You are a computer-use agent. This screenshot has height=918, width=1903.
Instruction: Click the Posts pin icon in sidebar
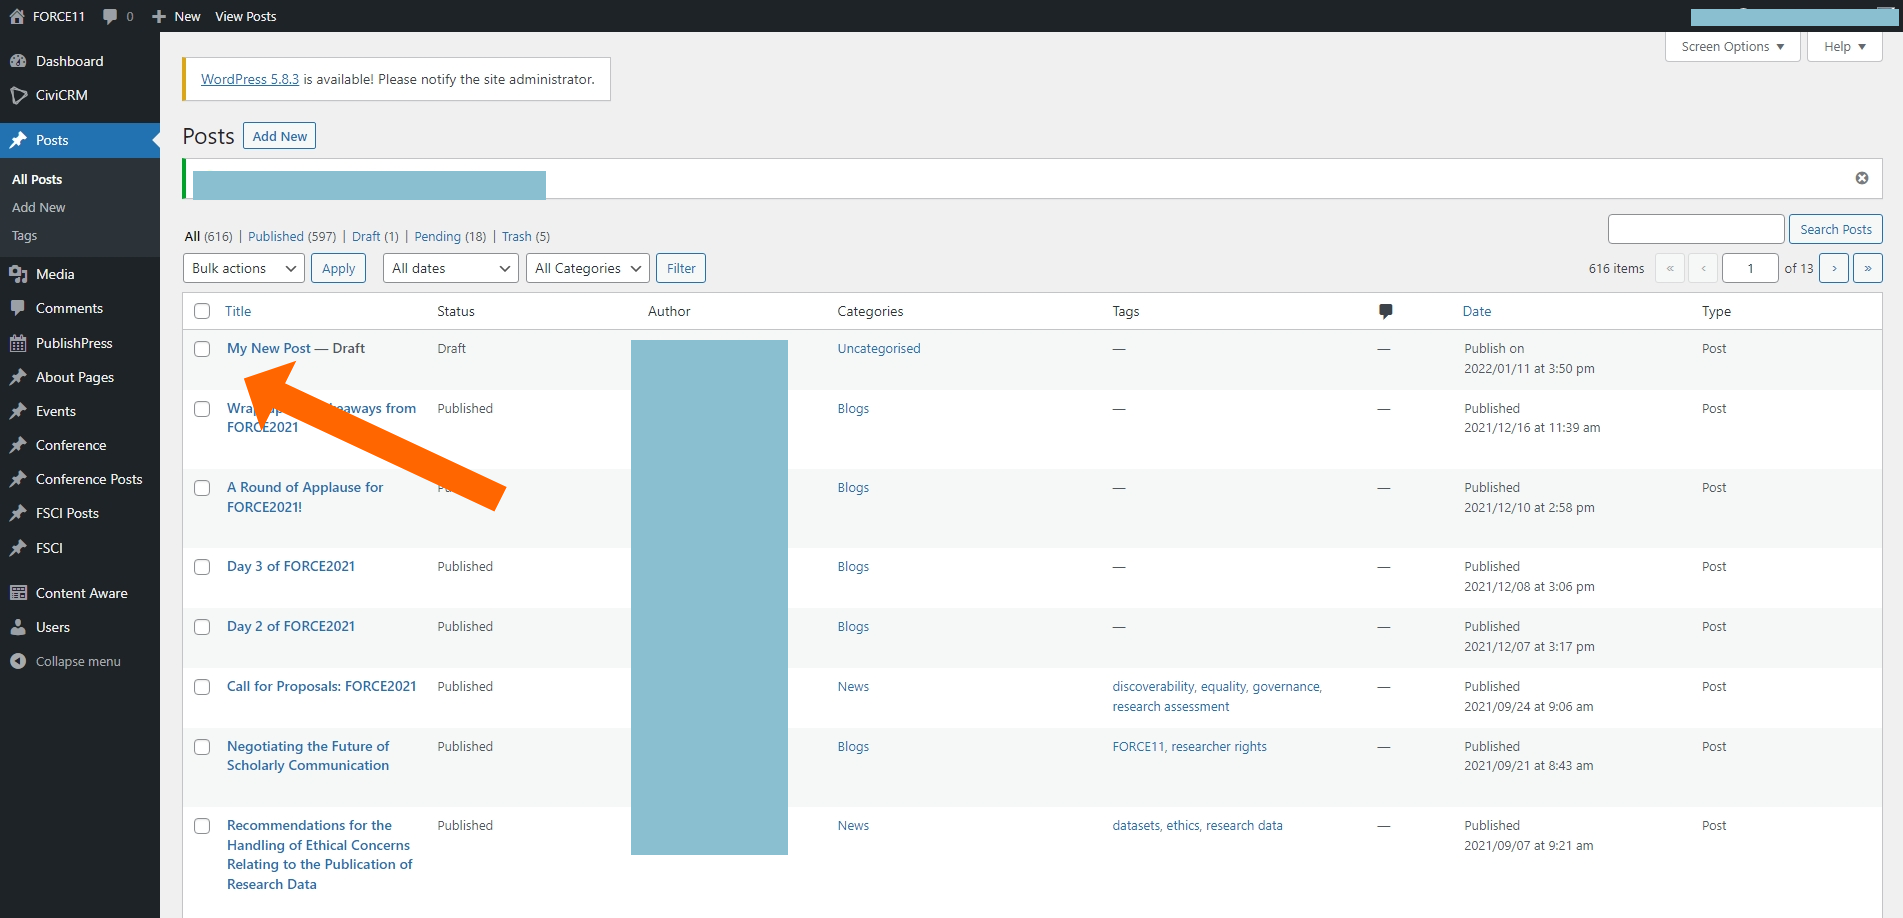click(x=18, y=140)
